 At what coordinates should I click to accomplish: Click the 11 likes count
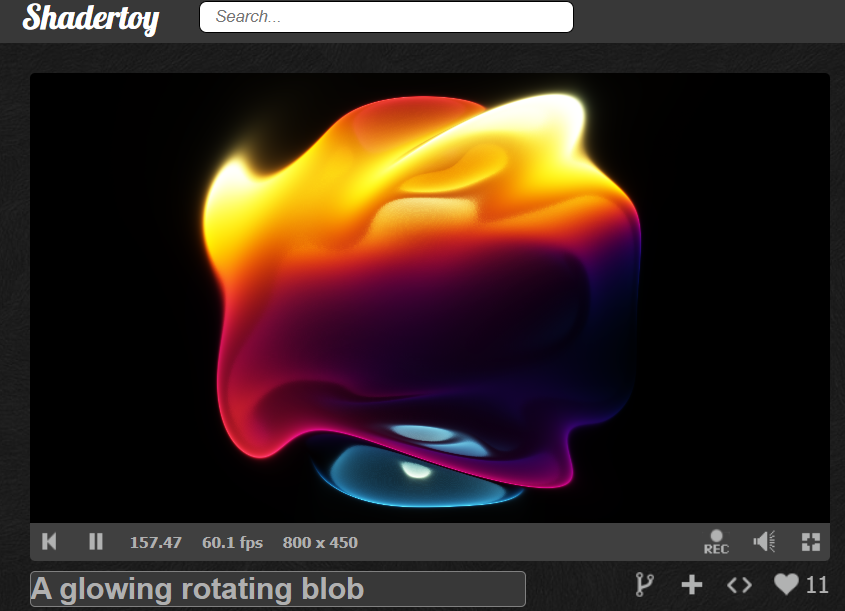(x=816, y=585)
